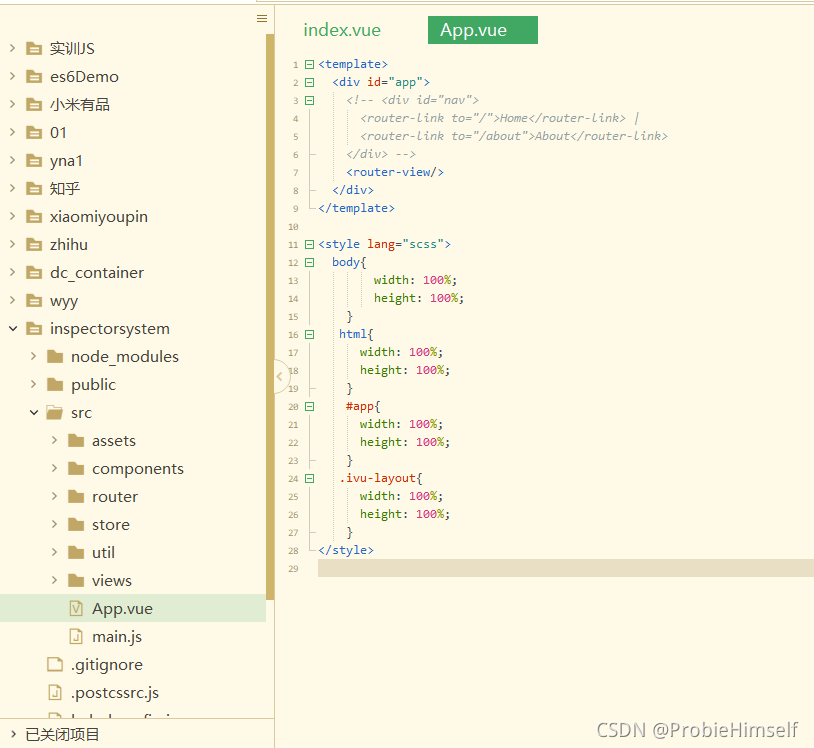Click the public folder icon
The image size is (814, 748).
(x=55, y=385)
